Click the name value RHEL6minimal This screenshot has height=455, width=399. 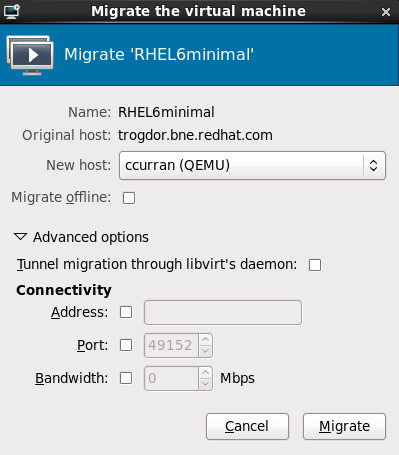pos(166,112)
